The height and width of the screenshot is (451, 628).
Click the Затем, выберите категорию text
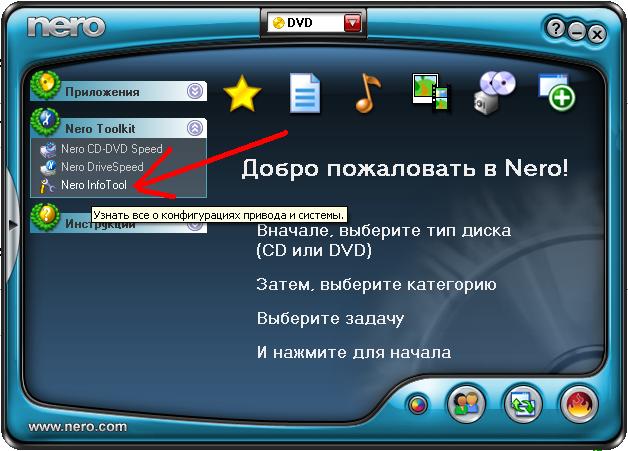(376, 285)
